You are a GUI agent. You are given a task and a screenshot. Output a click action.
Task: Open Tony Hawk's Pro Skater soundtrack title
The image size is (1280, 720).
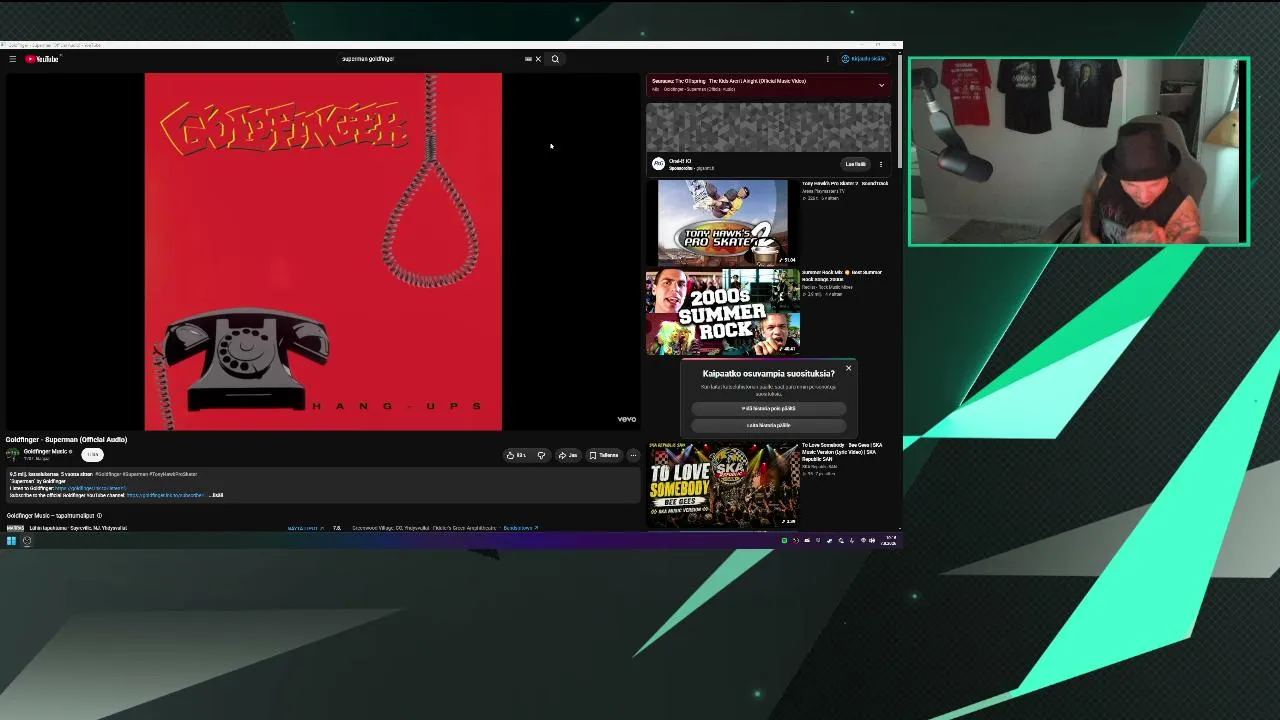coord(845,185)
